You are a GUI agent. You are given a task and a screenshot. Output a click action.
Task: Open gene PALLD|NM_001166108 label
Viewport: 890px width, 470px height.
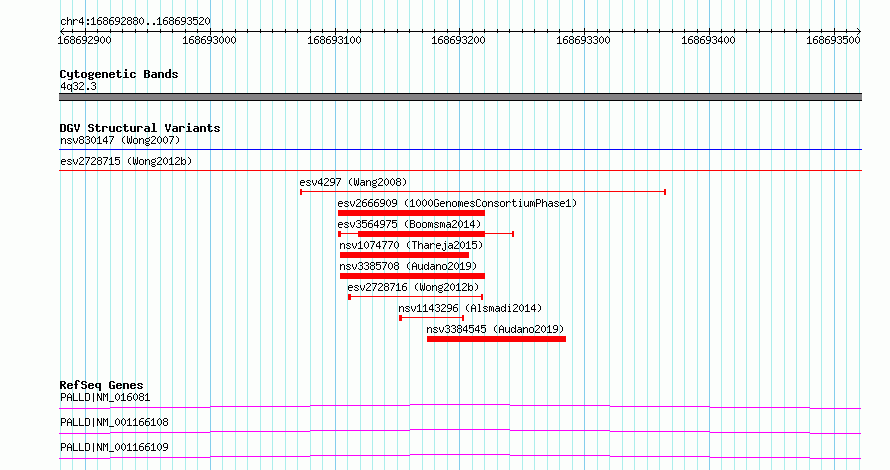tap(114, 422)
